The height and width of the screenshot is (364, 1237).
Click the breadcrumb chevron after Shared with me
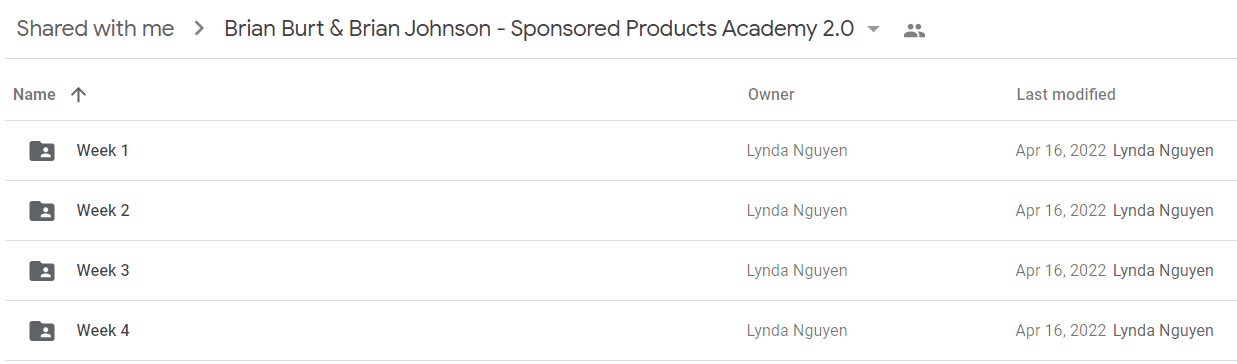click(199, 29)
